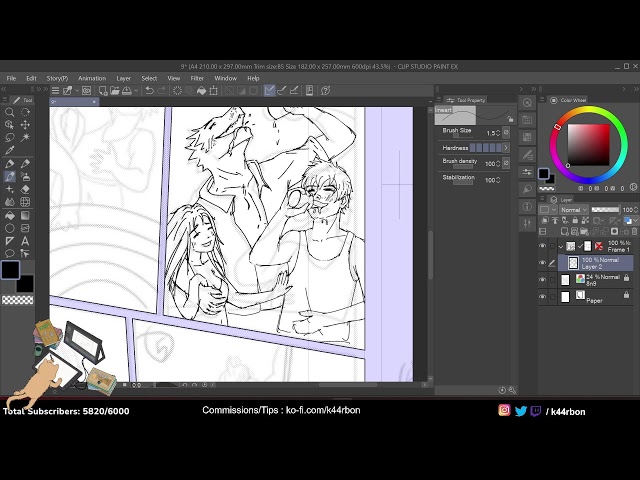Tick the checkbox beside Frame 1 layer

coord(553,246)
